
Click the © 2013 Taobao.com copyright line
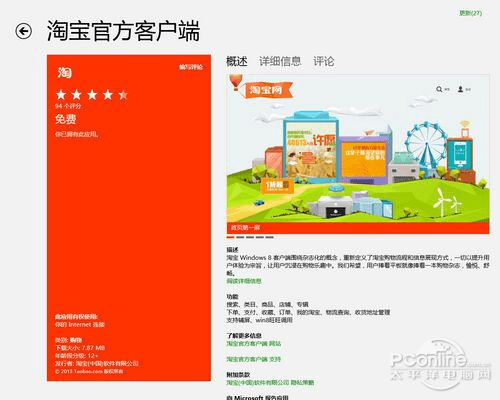[89, 371]
